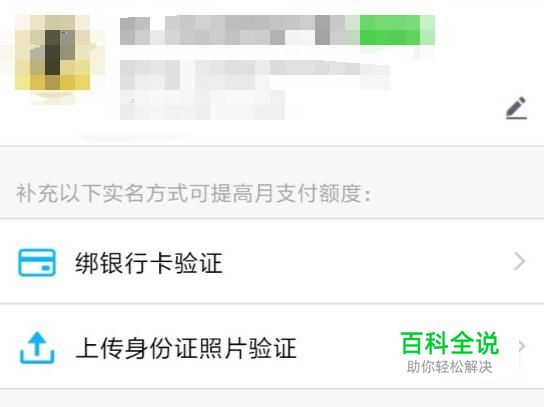
Task: Tap empty space in the 绑银行卡验证 row
Action: 368,262
